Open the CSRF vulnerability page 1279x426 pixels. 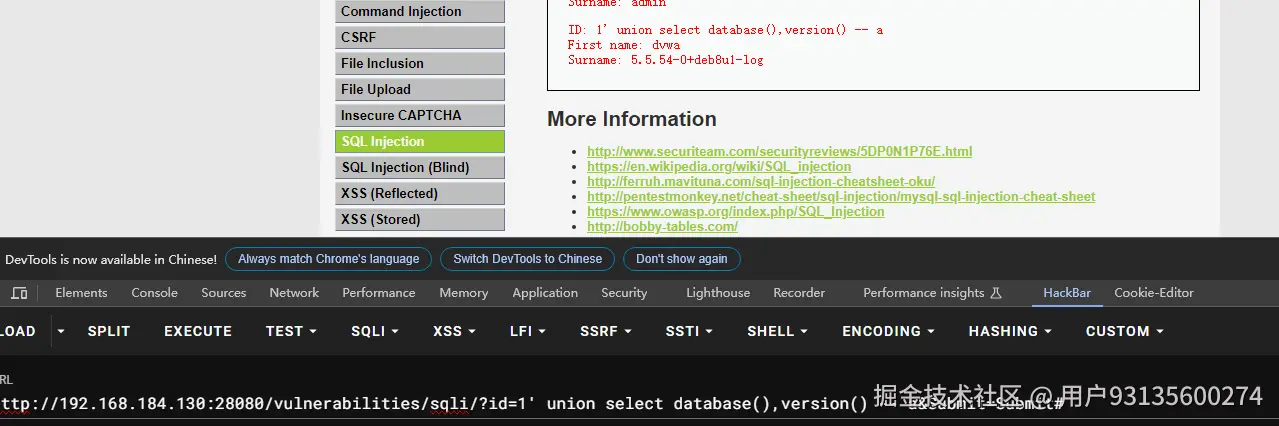[420, 37]
